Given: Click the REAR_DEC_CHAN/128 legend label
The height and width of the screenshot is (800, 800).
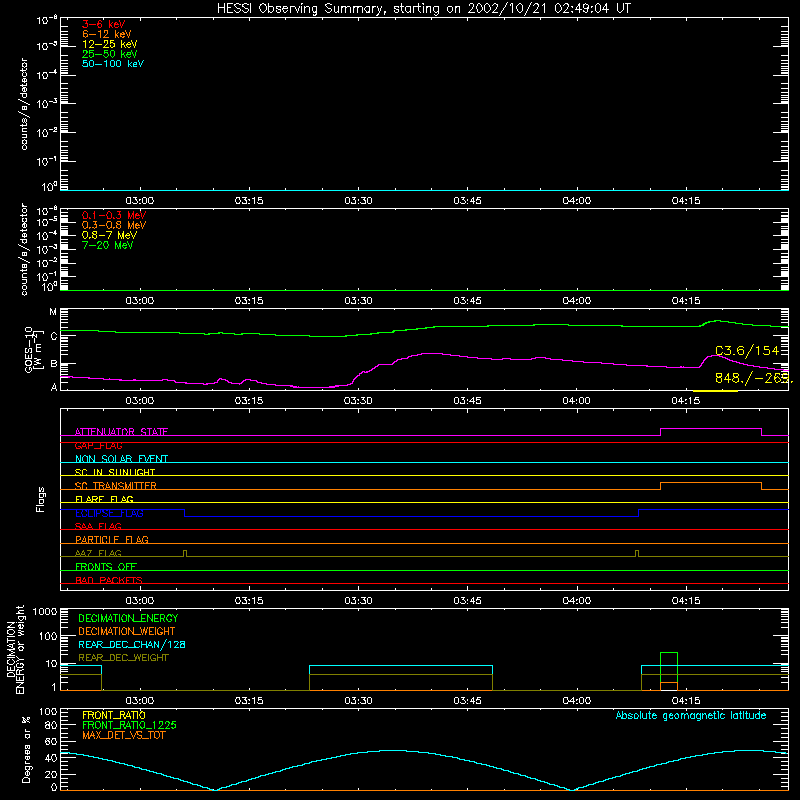Looking at the screenshot, I should tap(132, 645).
